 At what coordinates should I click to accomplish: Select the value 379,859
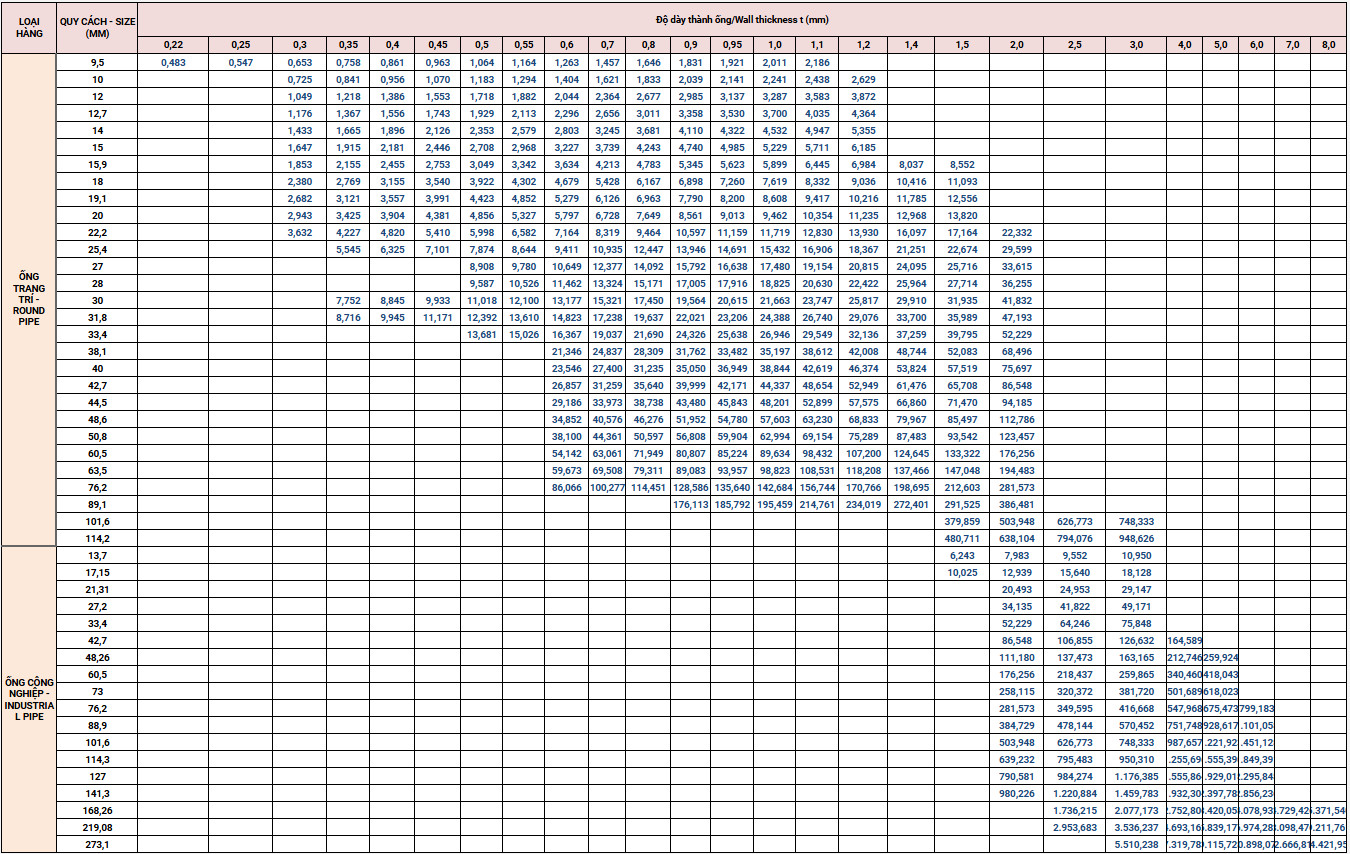(962, 521)
